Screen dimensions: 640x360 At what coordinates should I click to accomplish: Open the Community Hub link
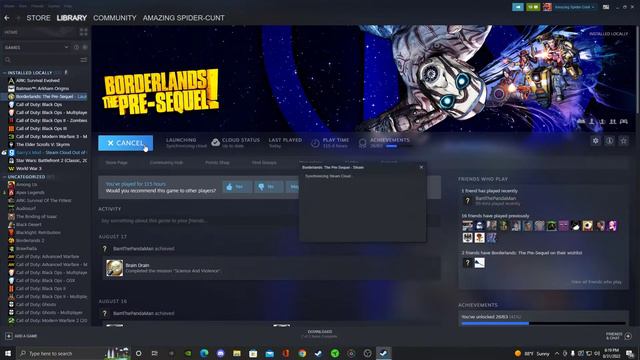pyautogui.click(x=167, y=162)
